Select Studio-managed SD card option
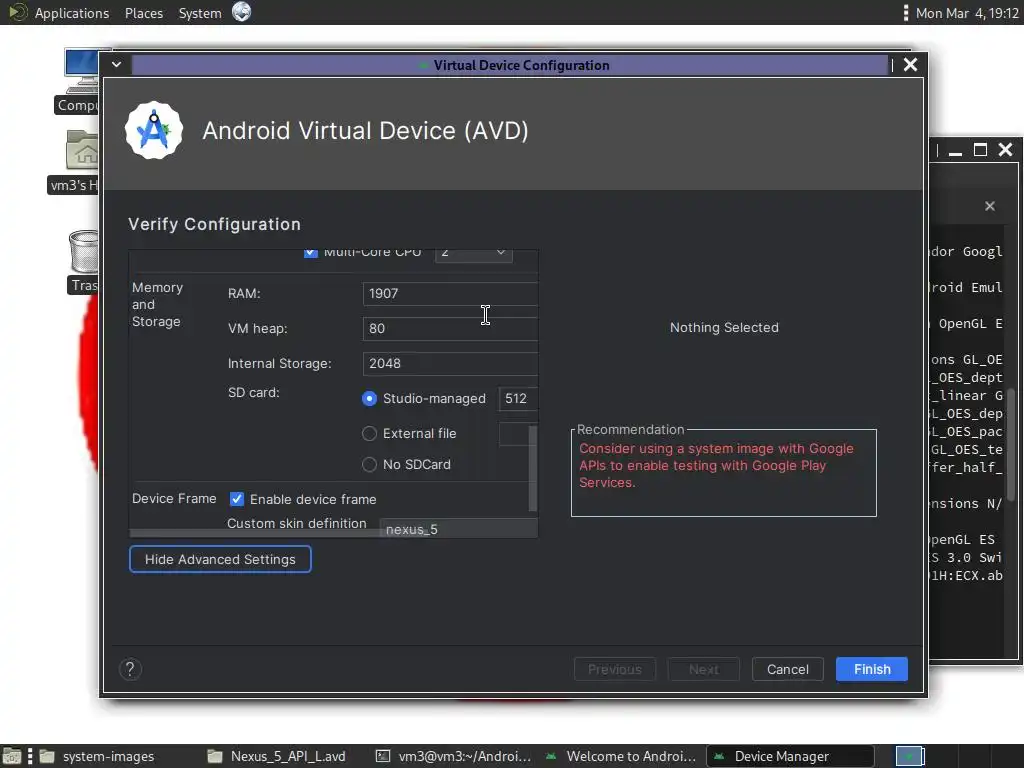1024x768 pixels. [369, 398]
